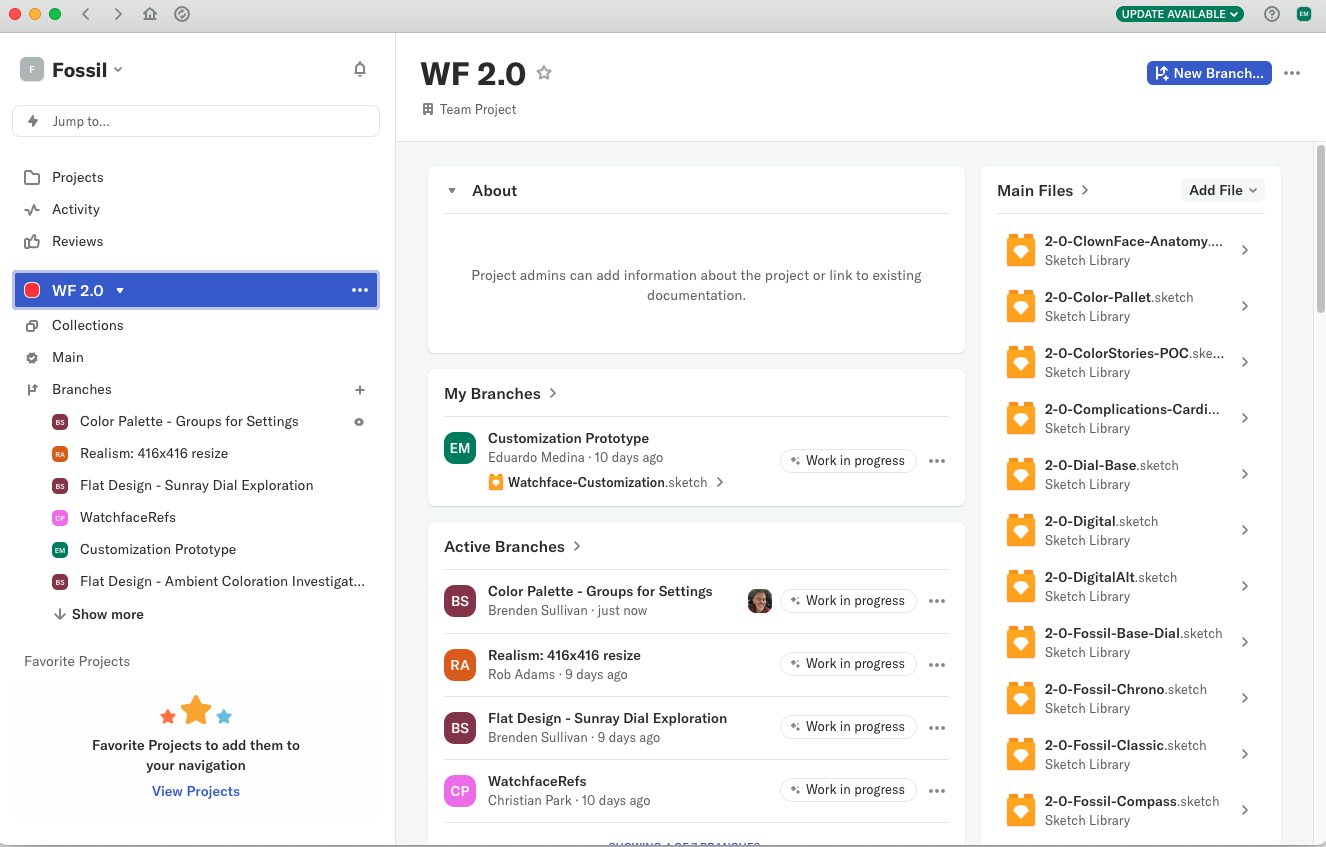Select Branches in the sidebar

point(82,389)
